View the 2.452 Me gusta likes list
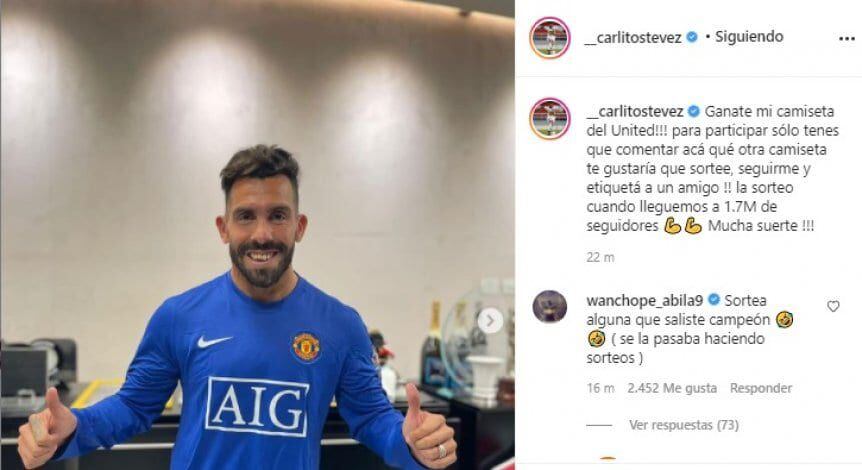The image size is (862, 470). 672,388
